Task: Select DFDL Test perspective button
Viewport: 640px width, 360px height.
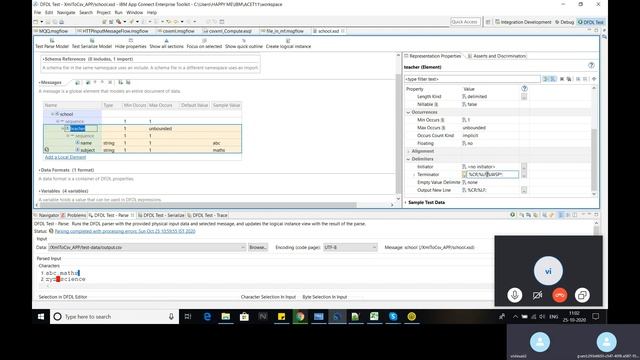Action: 591,22
